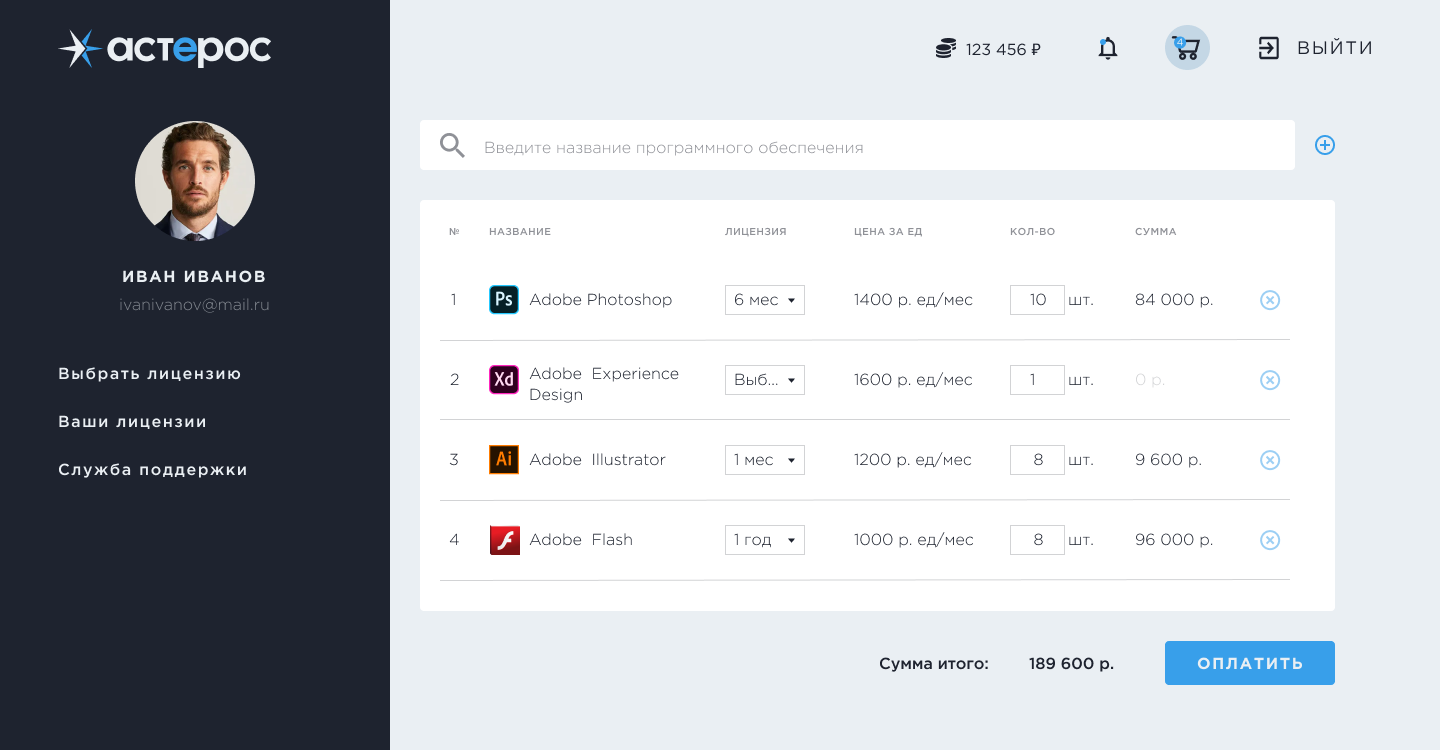Click the ИВАН ИВАНОВ name
1440x750 pixels.
tap(195, 276)
